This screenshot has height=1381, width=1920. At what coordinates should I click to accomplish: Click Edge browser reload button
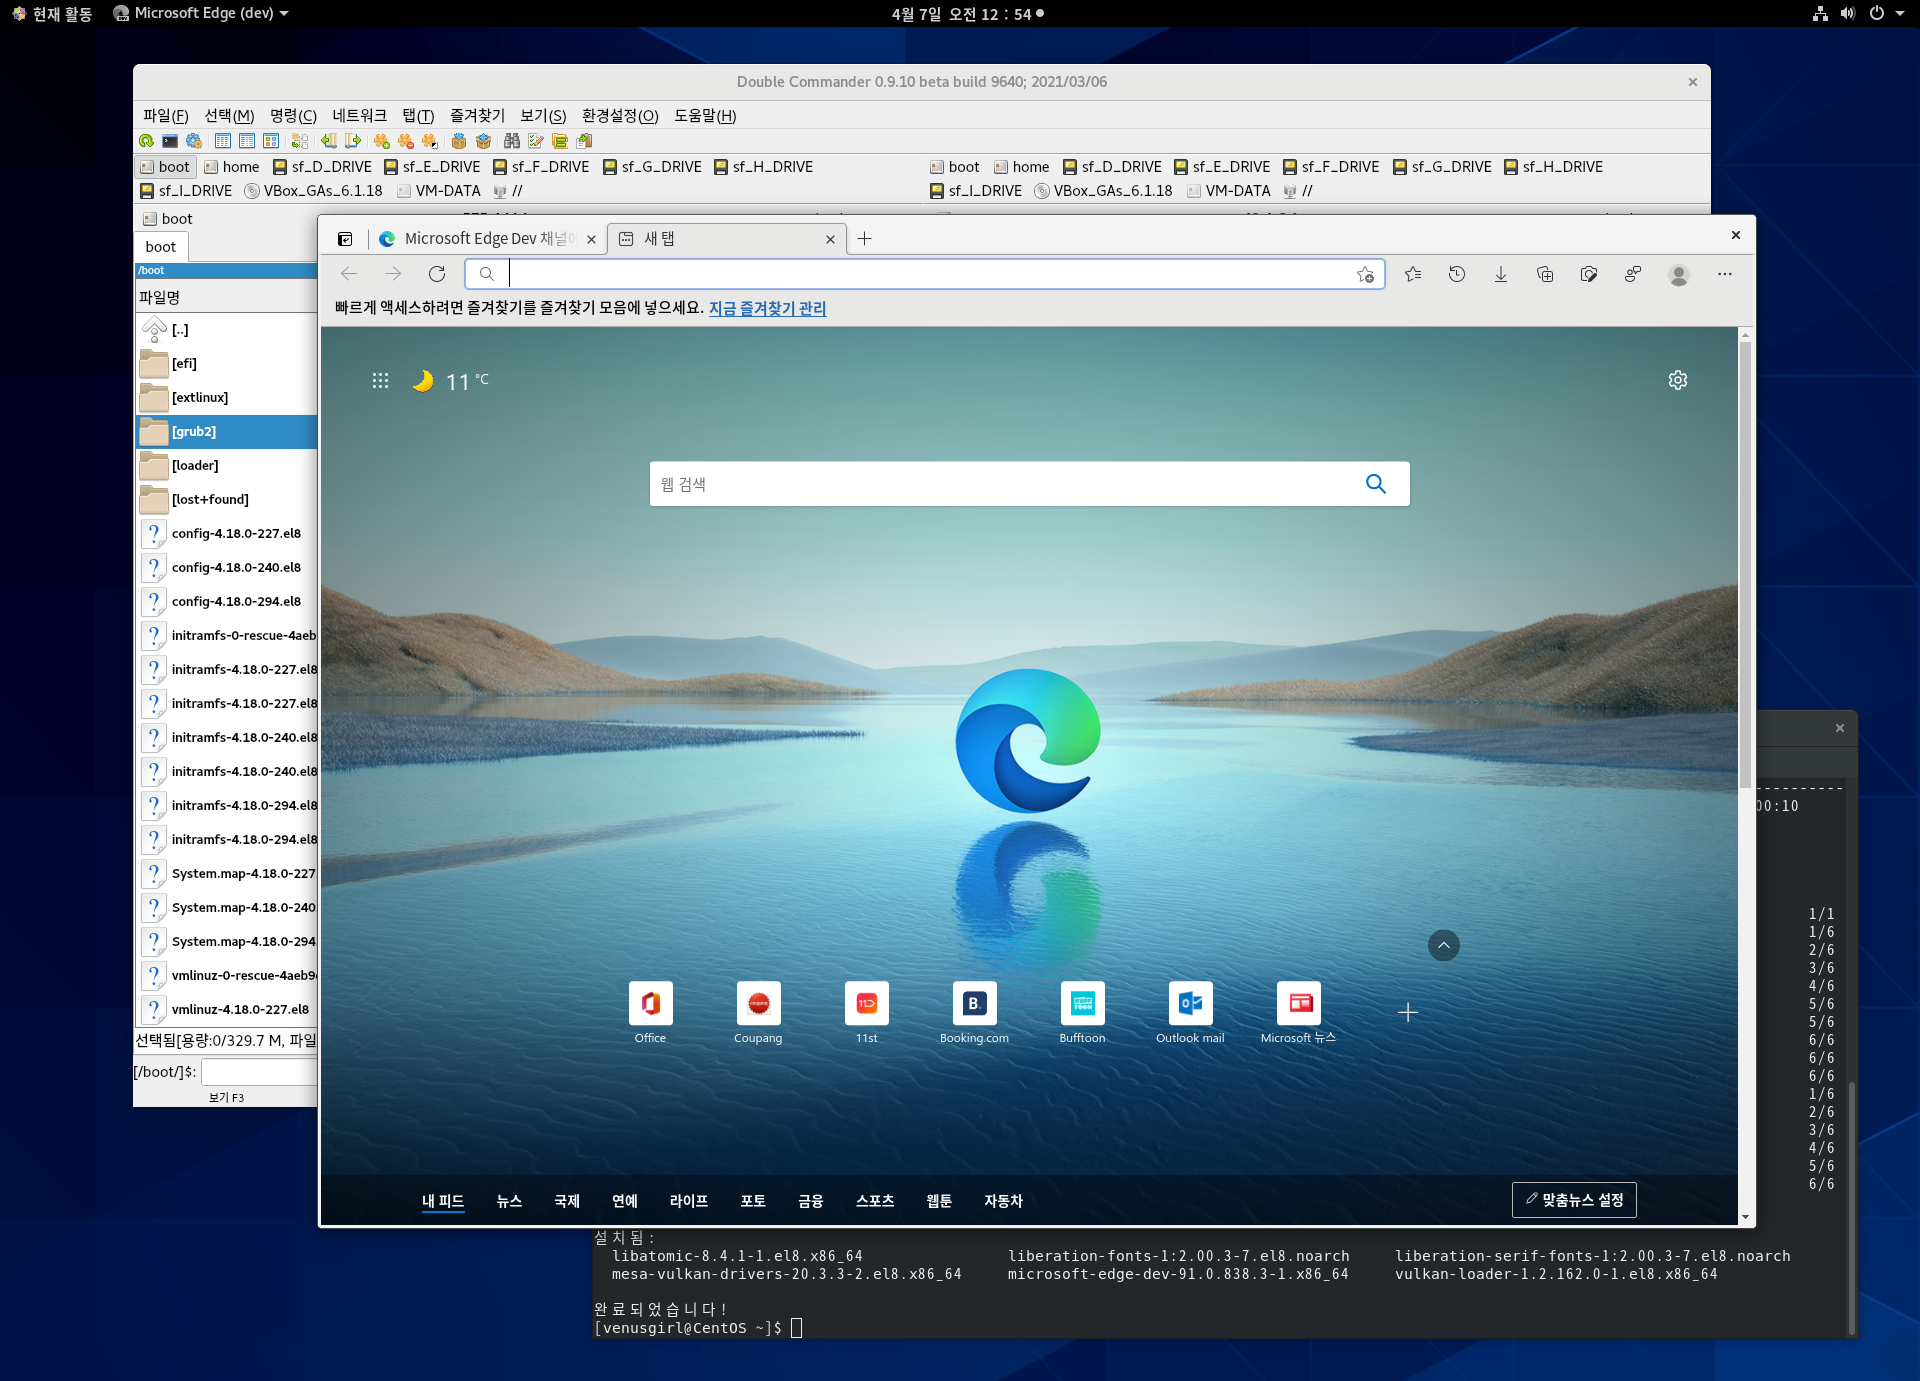point(437,274)
